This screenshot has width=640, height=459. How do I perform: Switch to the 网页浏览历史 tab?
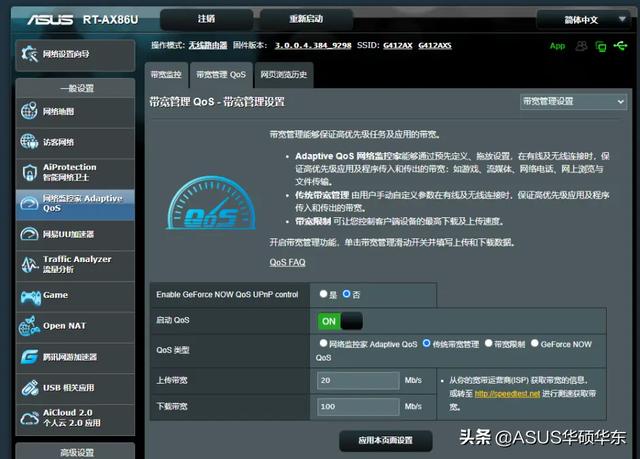tap(284, 75)
